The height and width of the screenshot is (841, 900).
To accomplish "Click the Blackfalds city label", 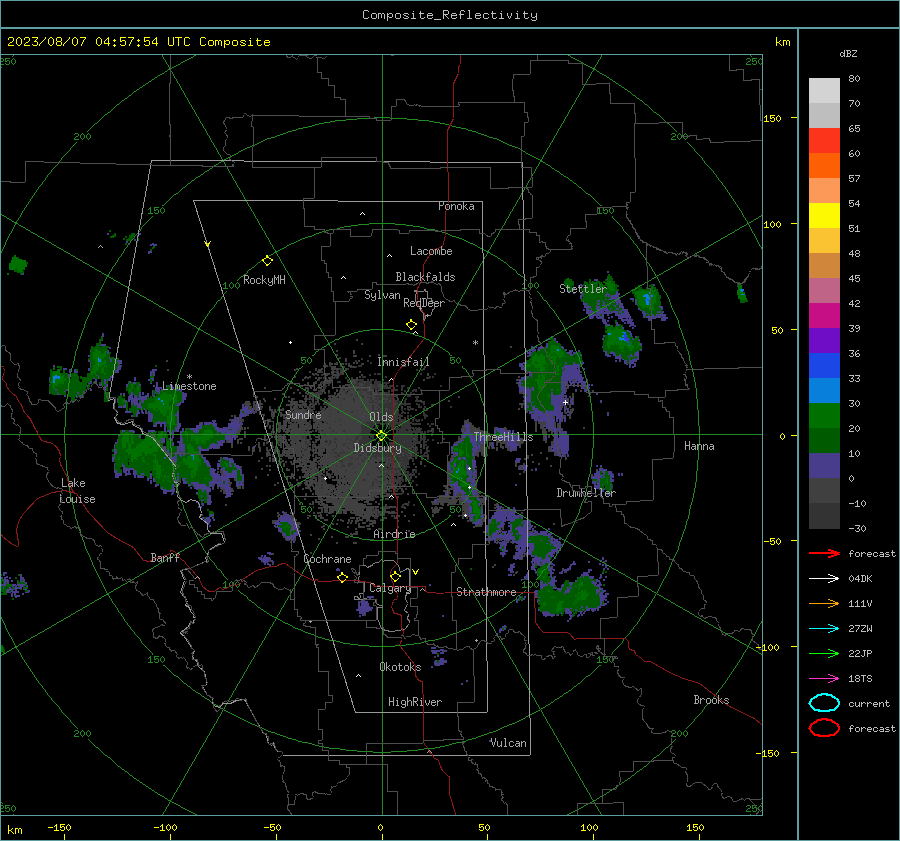I will point(425,277).
